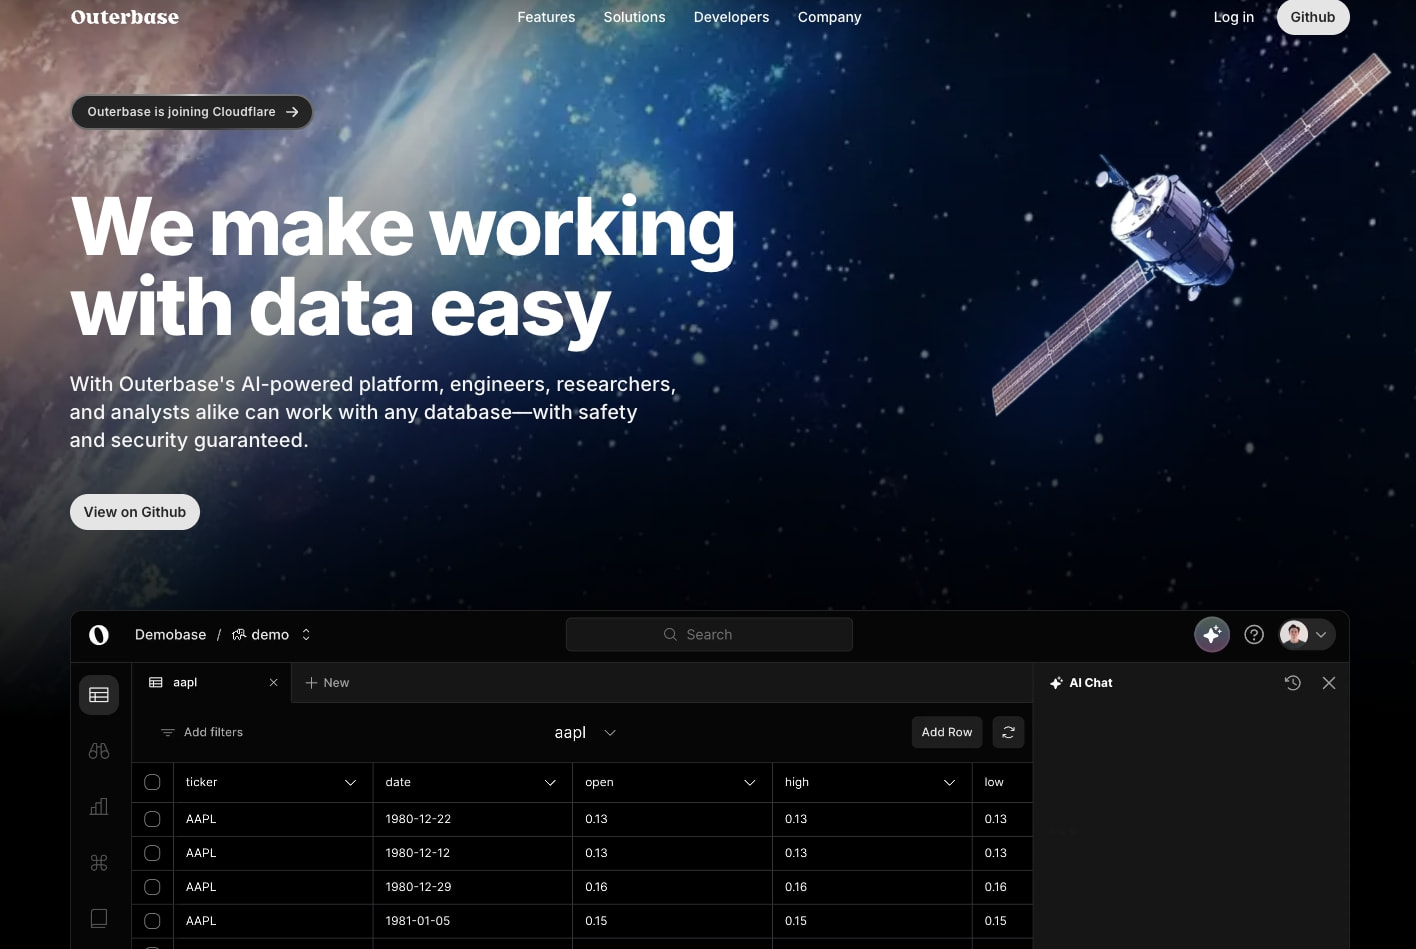Click the 1981-01-05 date cell
This screenshot has width=1416, height=949.
(472, 921)
